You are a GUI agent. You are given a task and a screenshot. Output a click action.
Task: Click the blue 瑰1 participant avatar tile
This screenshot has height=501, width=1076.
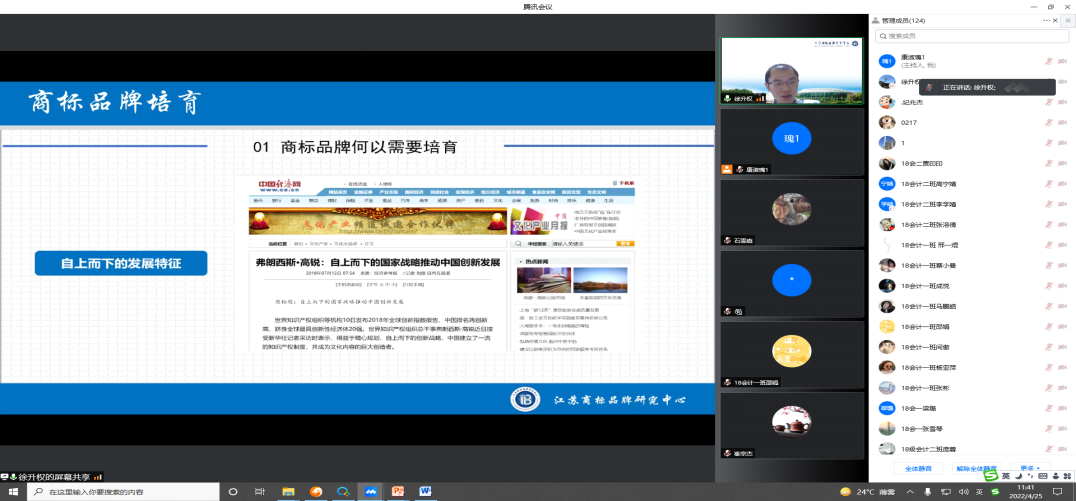tap(792, 138)
